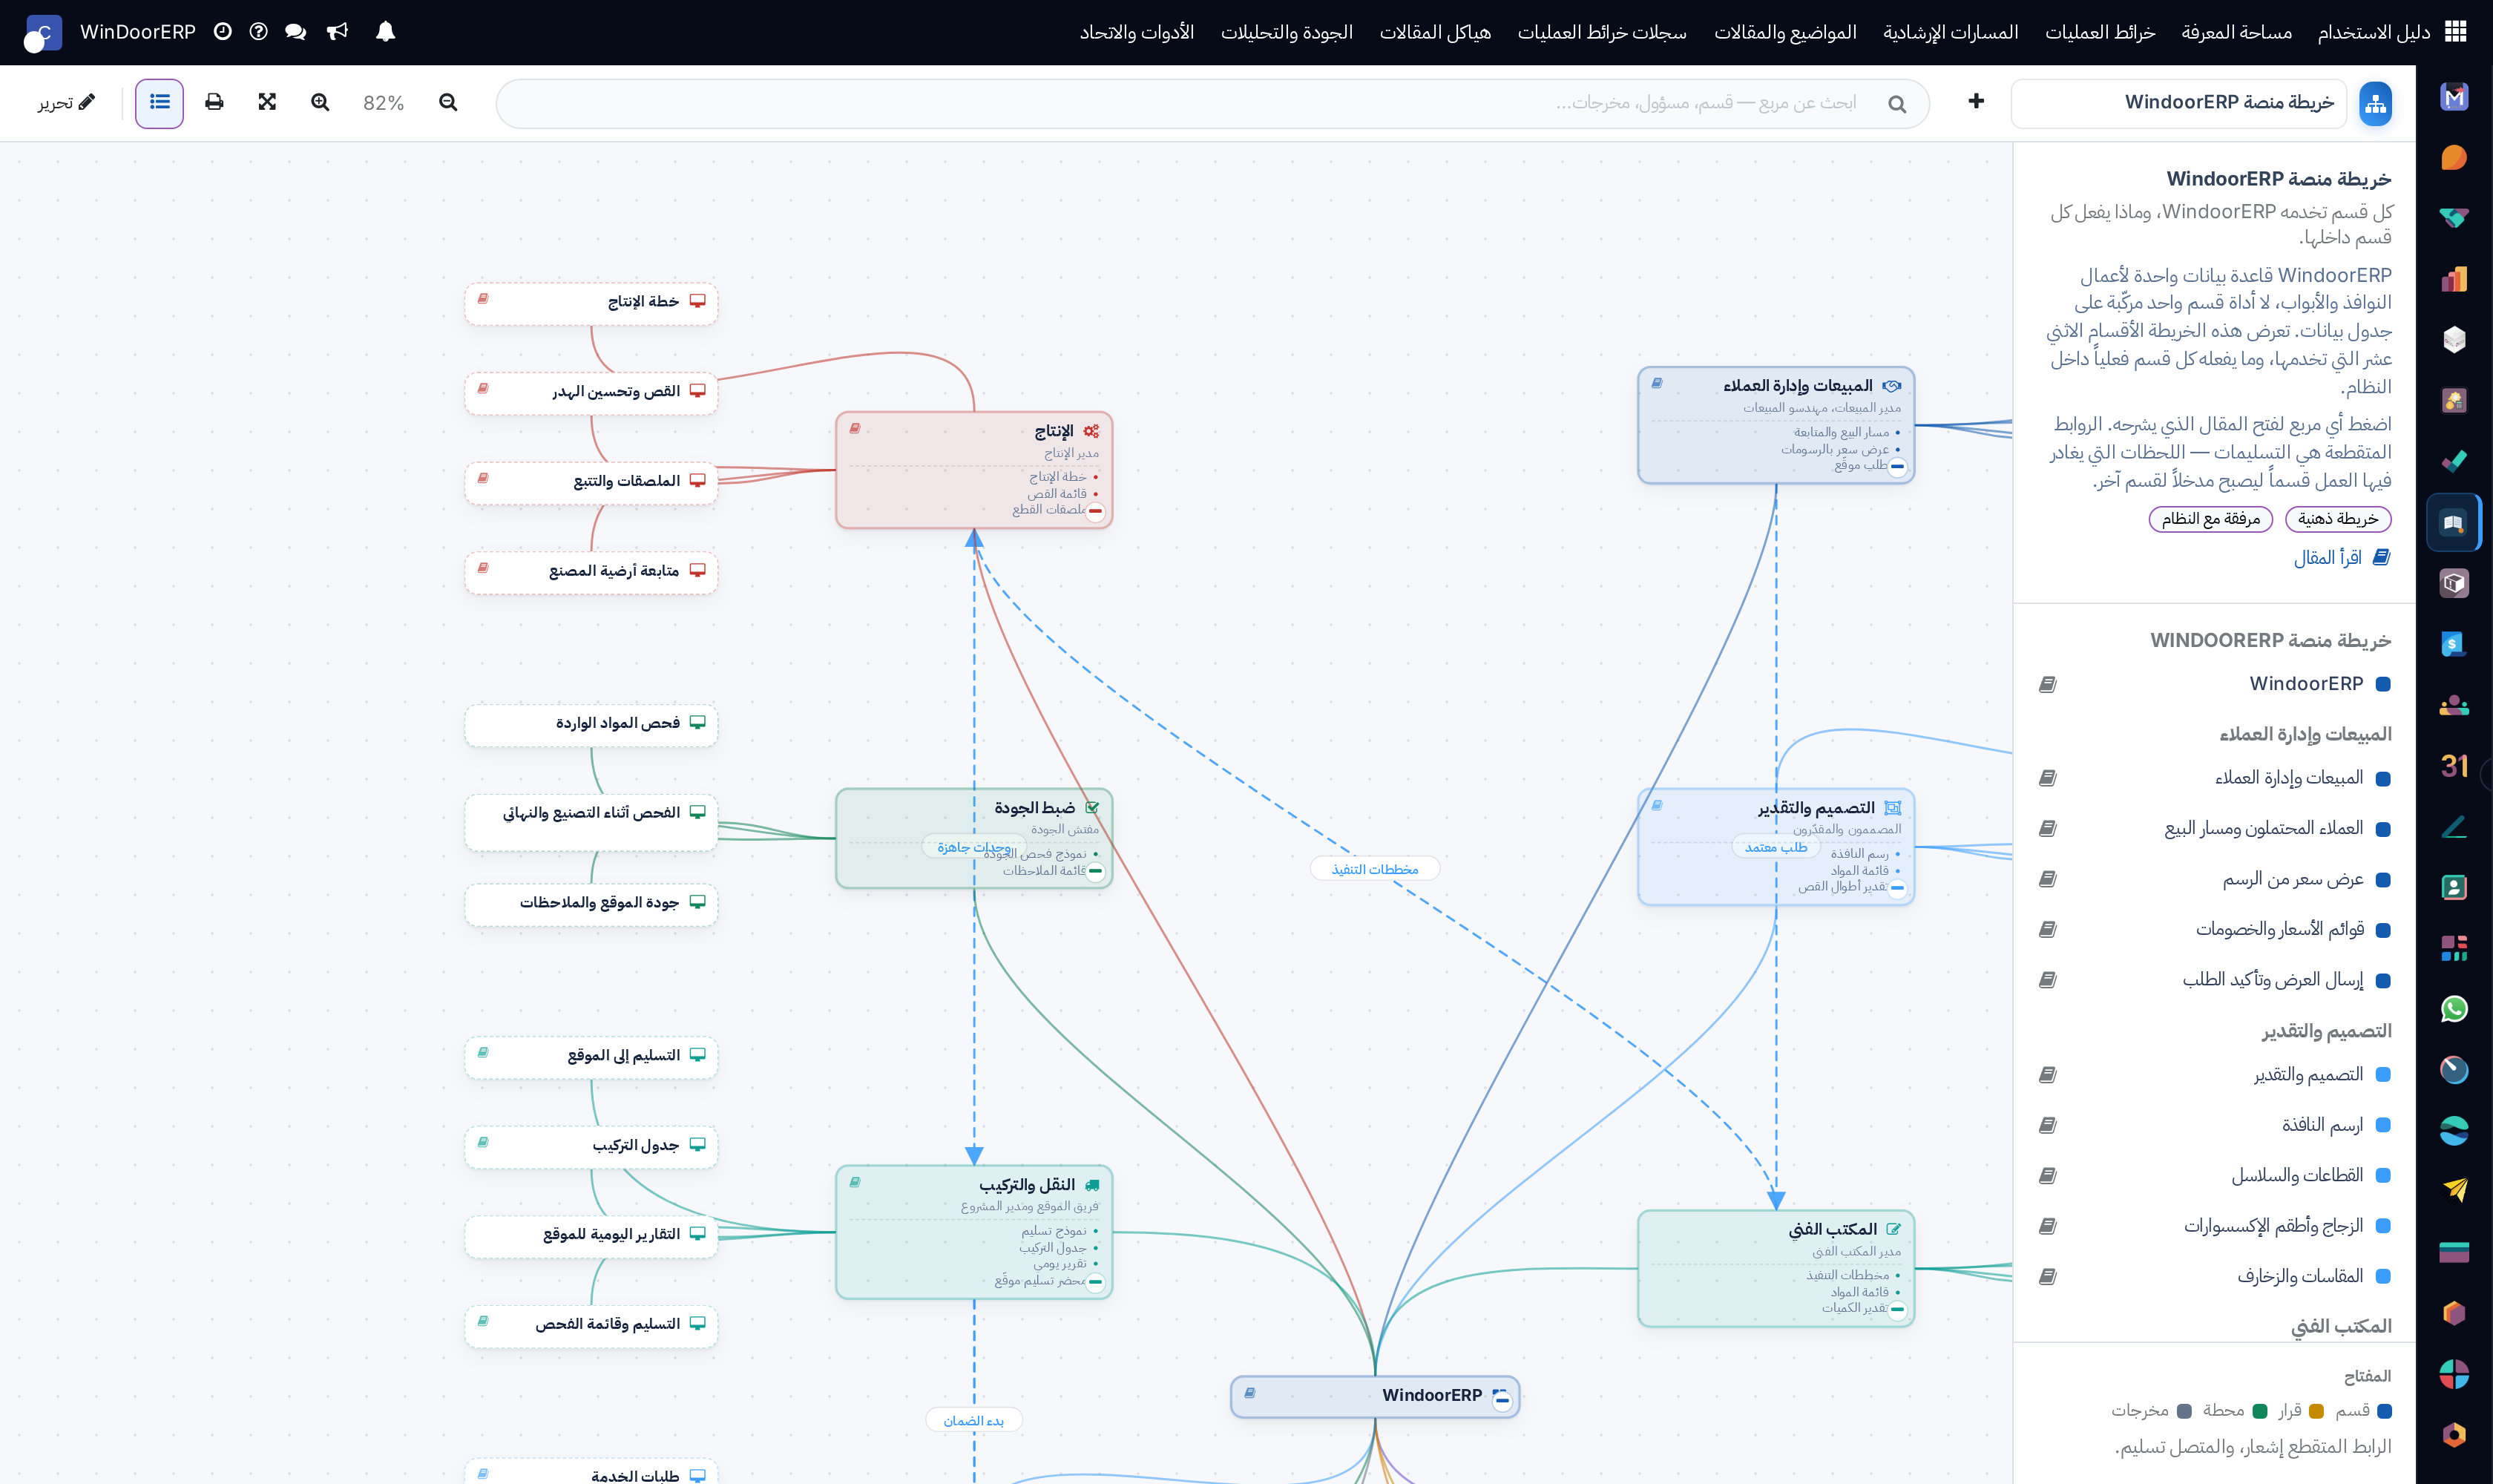This screenshot has width=2493, height=1484.
Task: Select عرض سعر من الرسم in outline
Action: click(x=2215, y=880)
